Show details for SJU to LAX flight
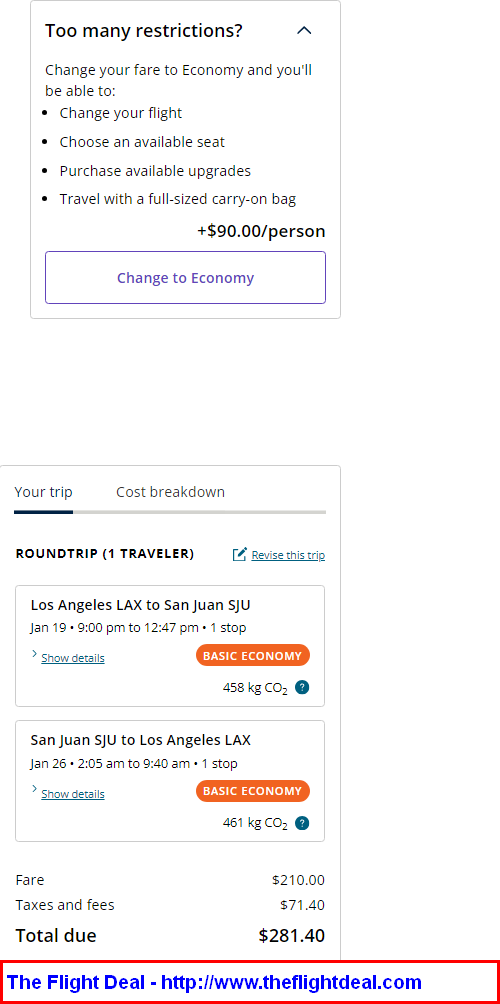The height and width of the screenshot is (1004, 500). (x=73, y=794)
